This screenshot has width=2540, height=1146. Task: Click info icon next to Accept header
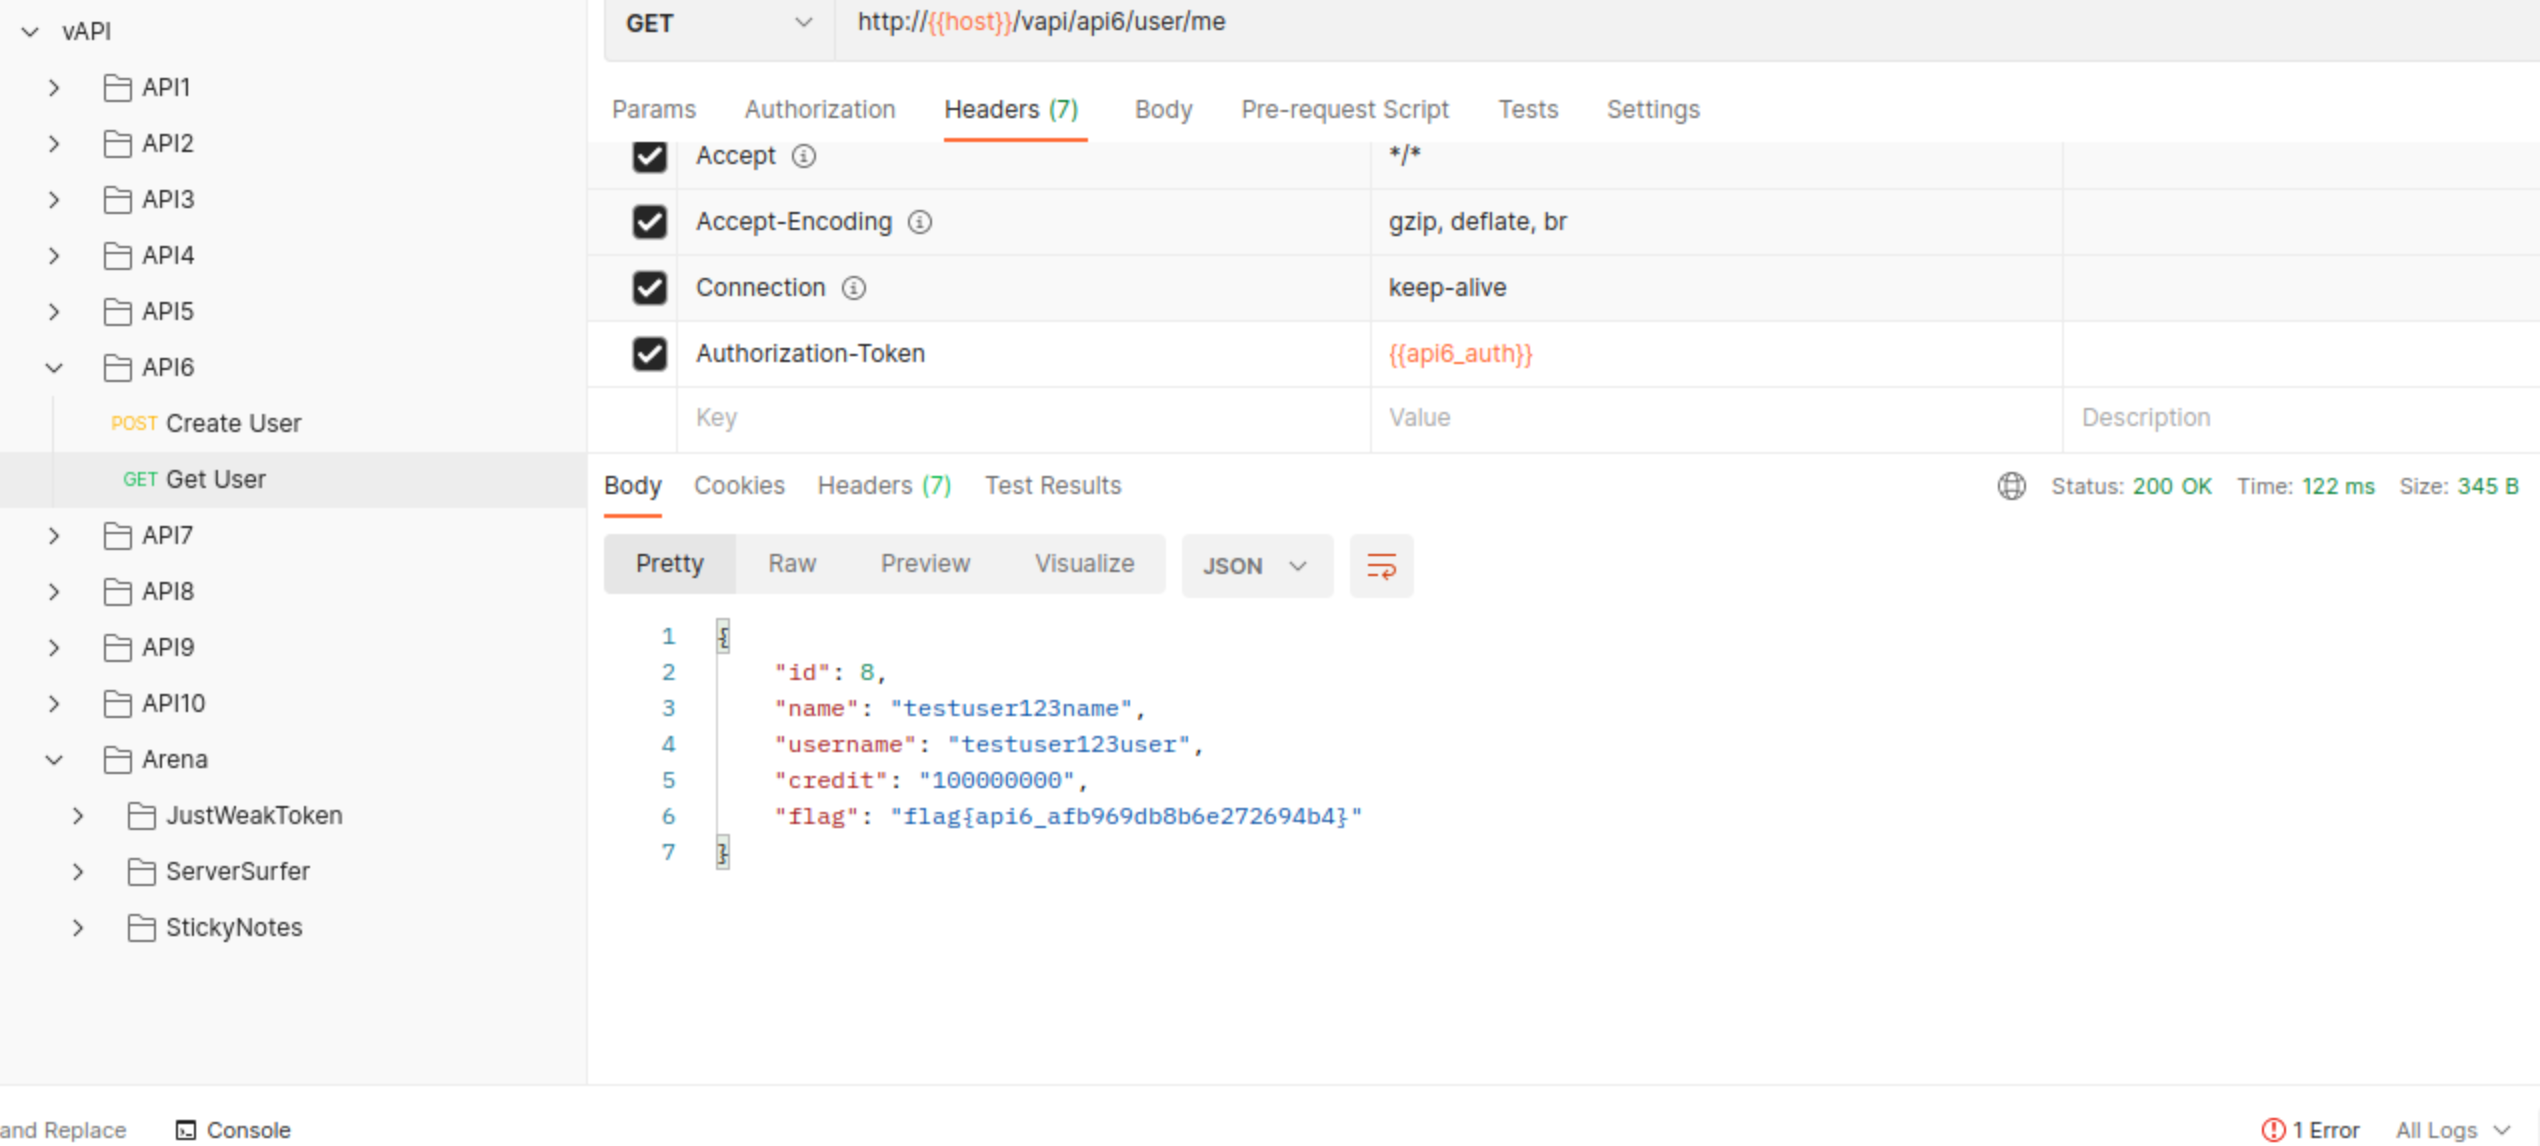[x=804, y=156]
